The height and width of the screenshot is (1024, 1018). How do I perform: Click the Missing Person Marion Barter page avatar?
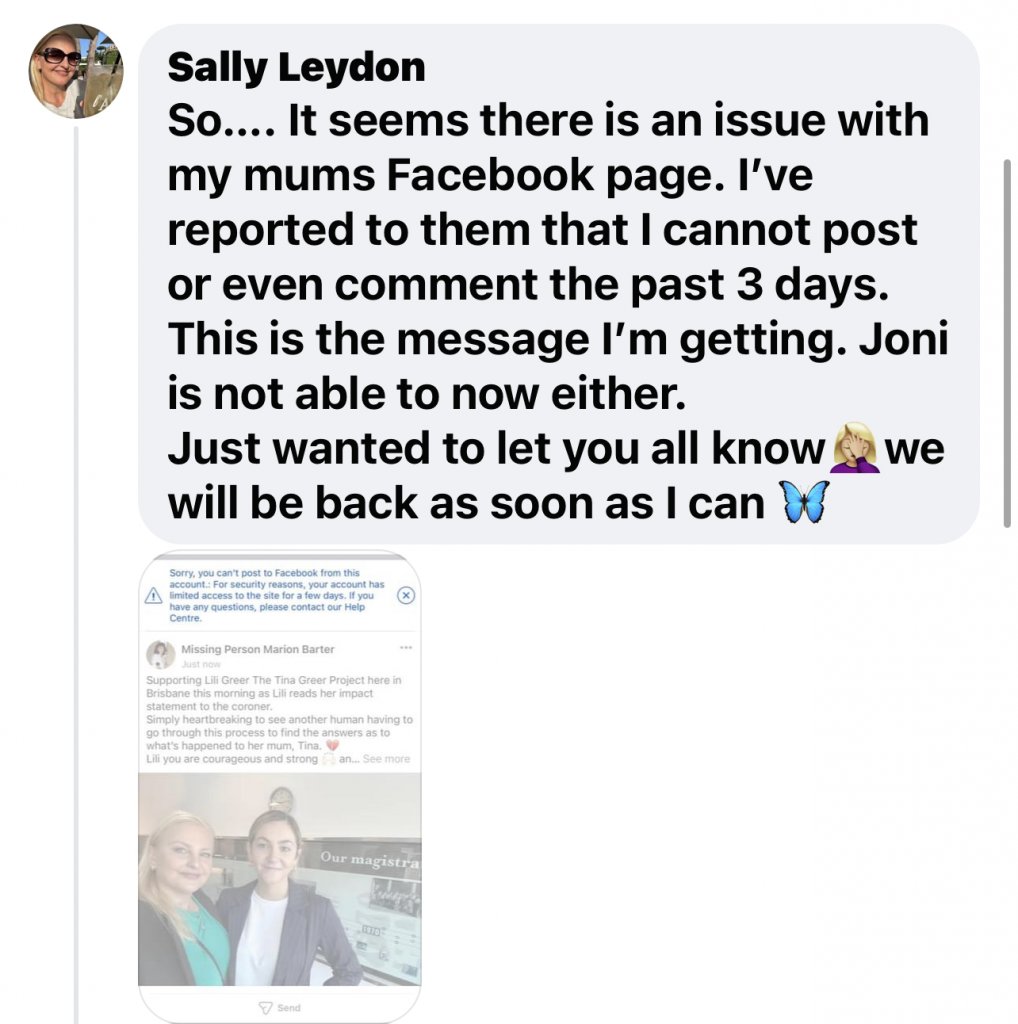click(x=160, y=655)
